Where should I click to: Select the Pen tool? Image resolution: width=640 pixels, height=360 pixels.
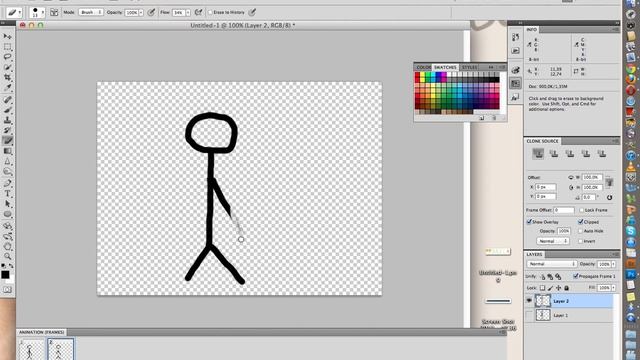[x=7, y=183]
